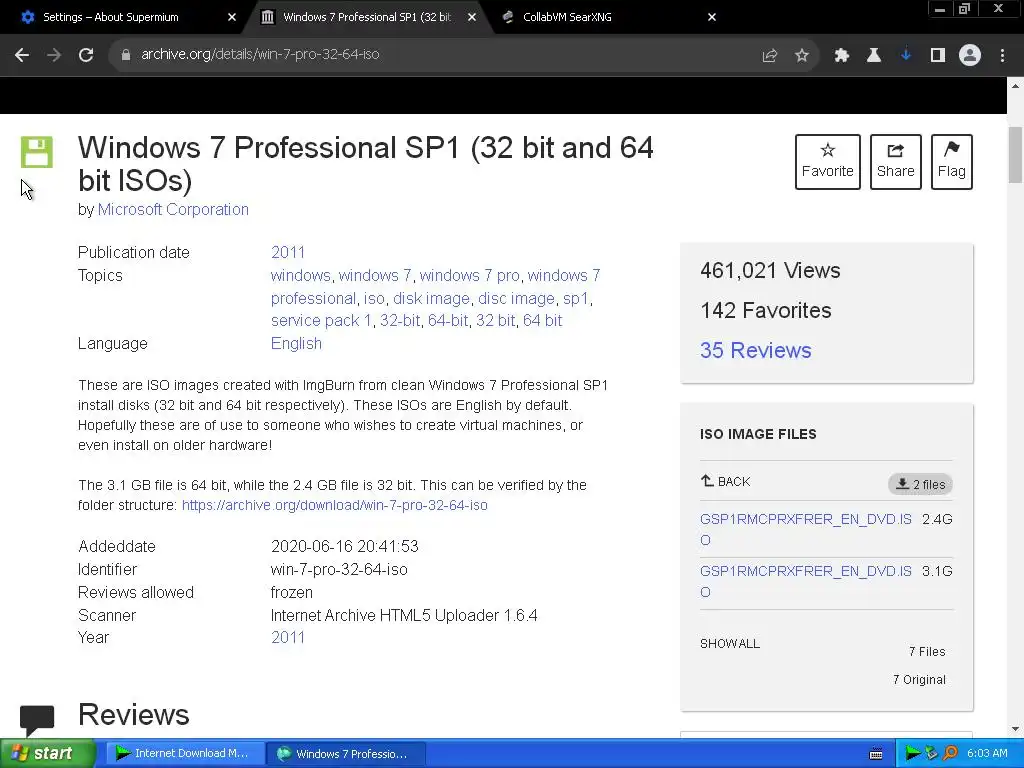Click the 'iso' topic link
The height and width of the screenshot is (768, 1024).
[374, 298]
